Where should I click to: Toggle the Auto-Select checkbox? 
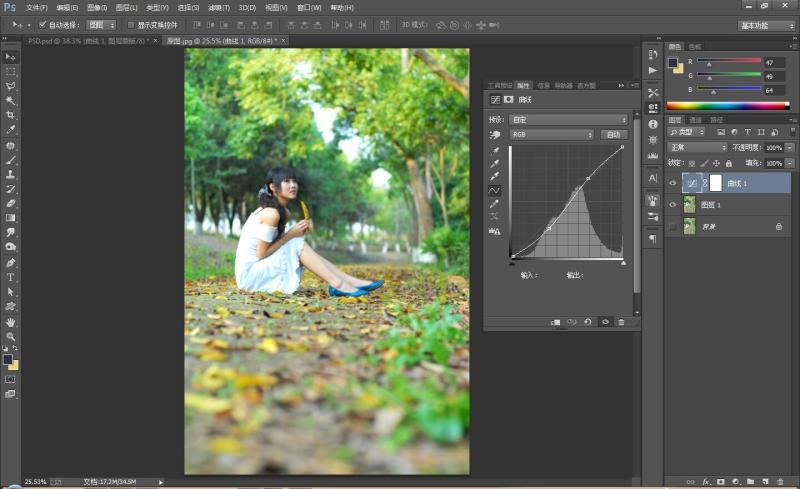coord(43,25)
